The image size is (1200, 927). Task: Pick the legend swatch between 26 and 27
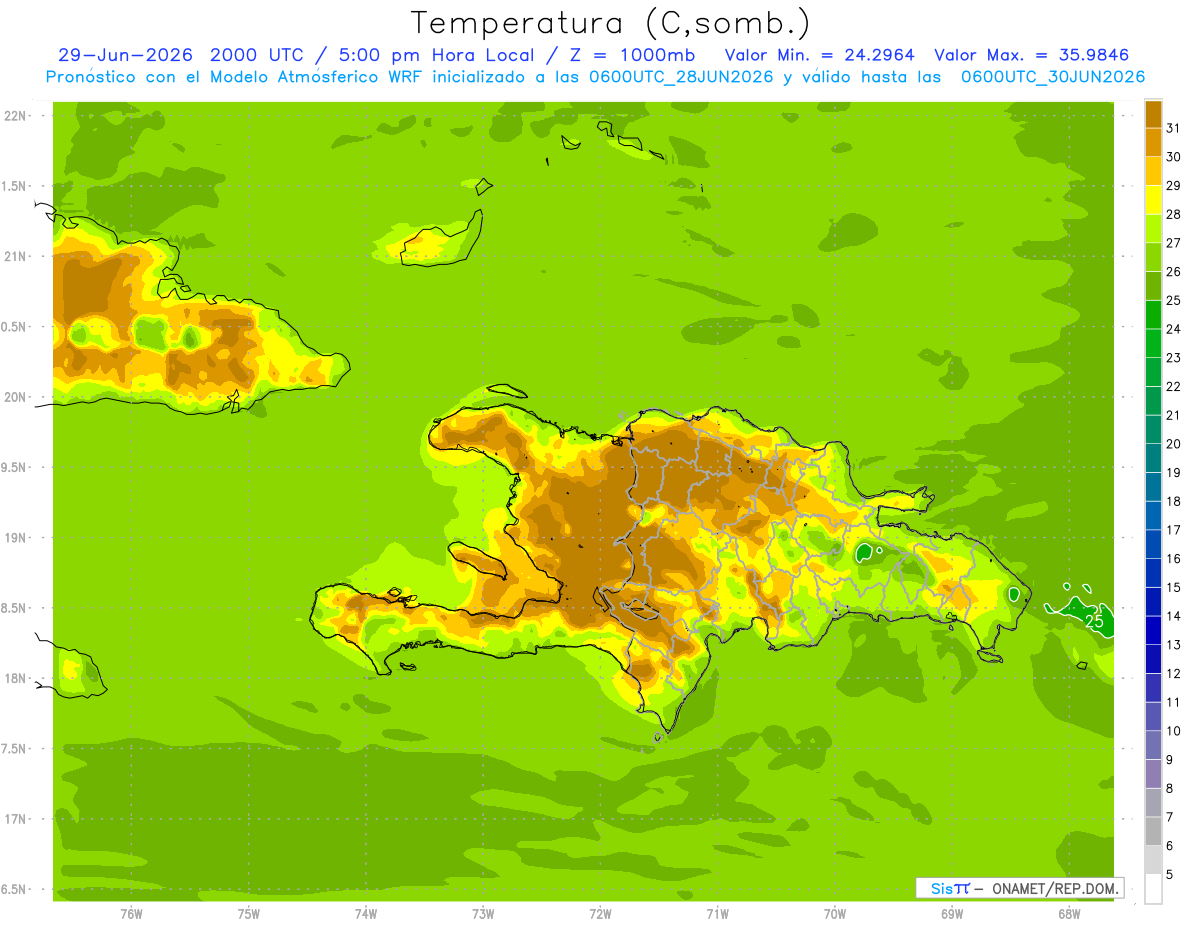[x=1153, y=257]
